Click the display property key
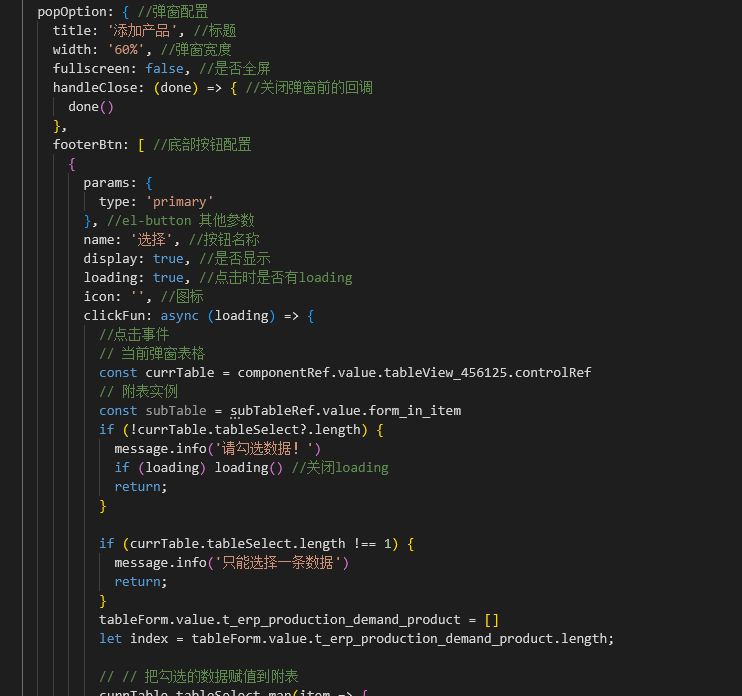Viewport: 742px width, 696px height. coord(113,259)
